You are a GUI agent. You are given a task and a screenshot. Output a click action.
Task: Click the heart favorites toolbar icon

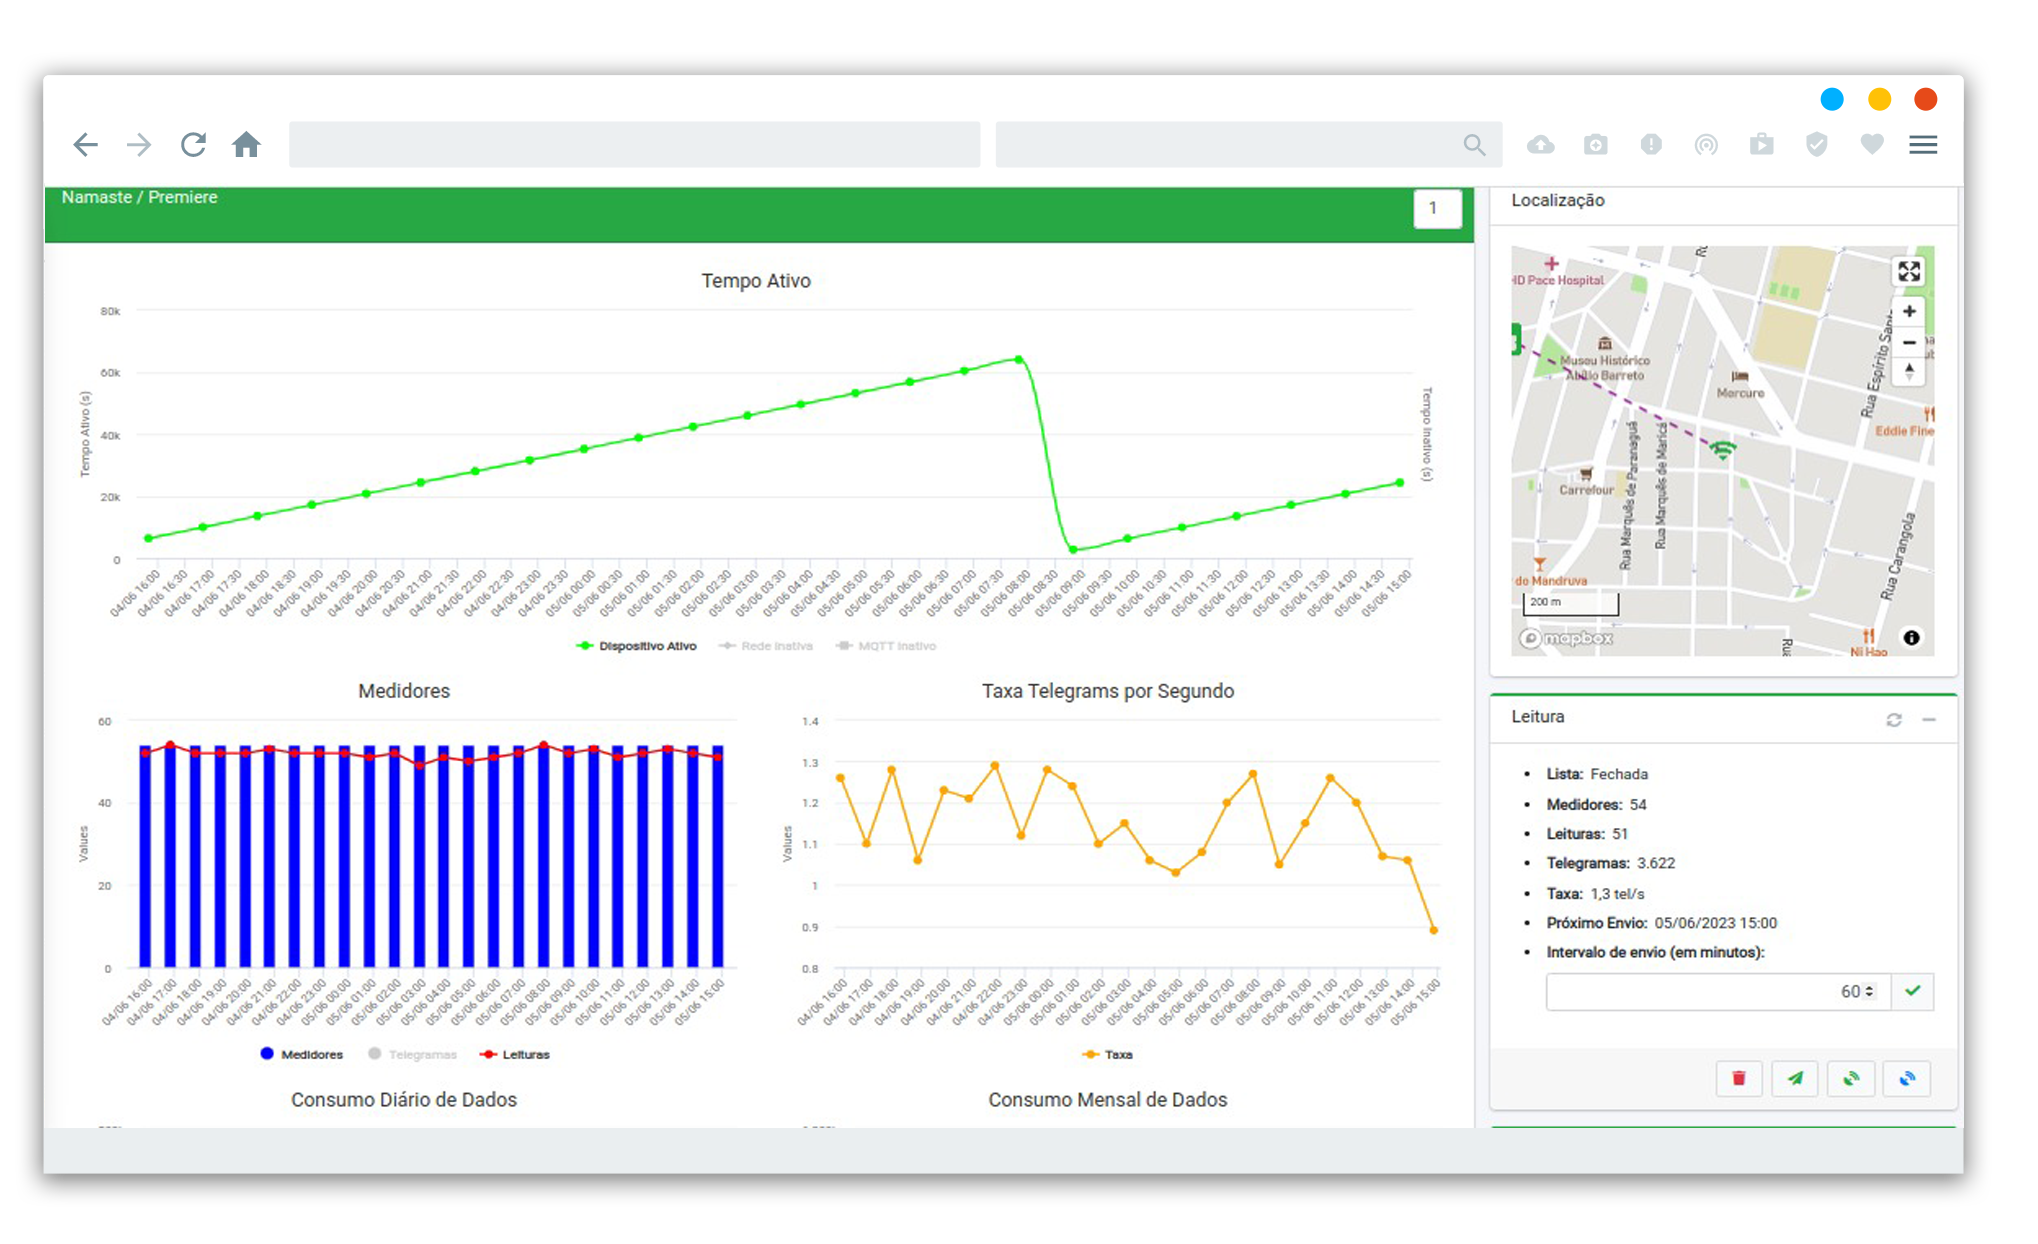pos(1872,145)
